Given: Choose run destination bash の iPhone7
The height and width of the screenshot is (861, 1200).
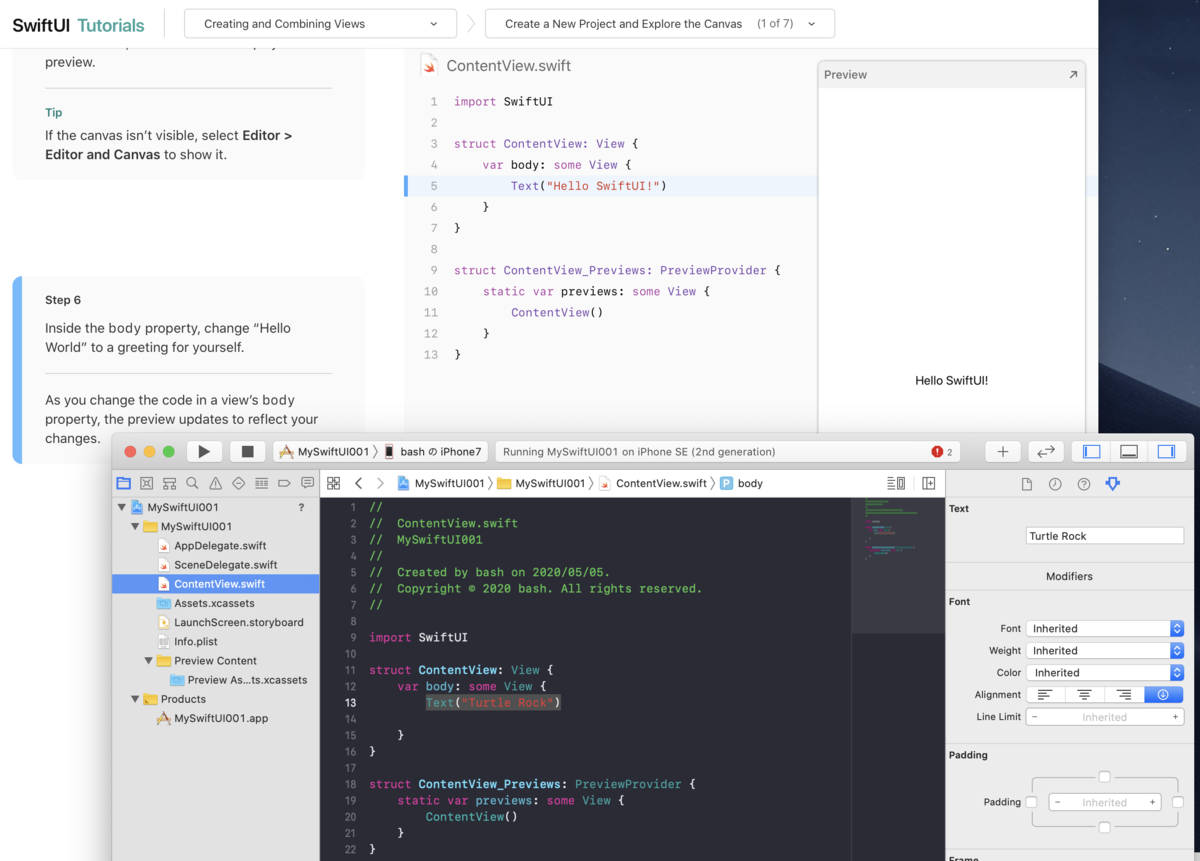Looking at the screenshot, I should pos(433,452).
